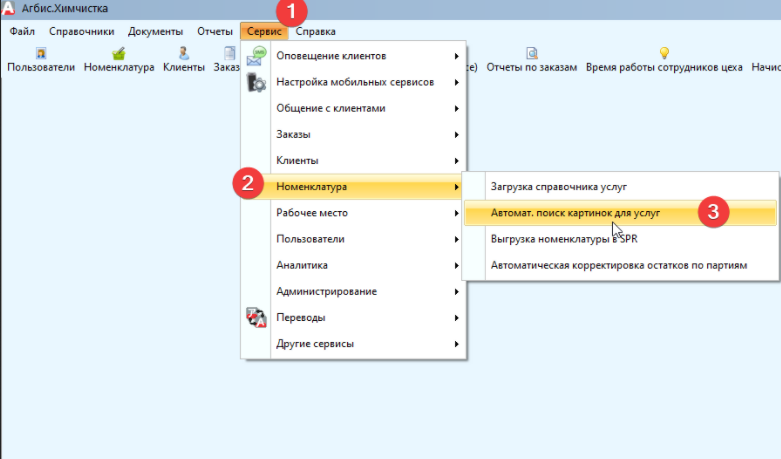Open the Файл menu
This screenshot has height=459, width=781.
click(x=22, y=31)
